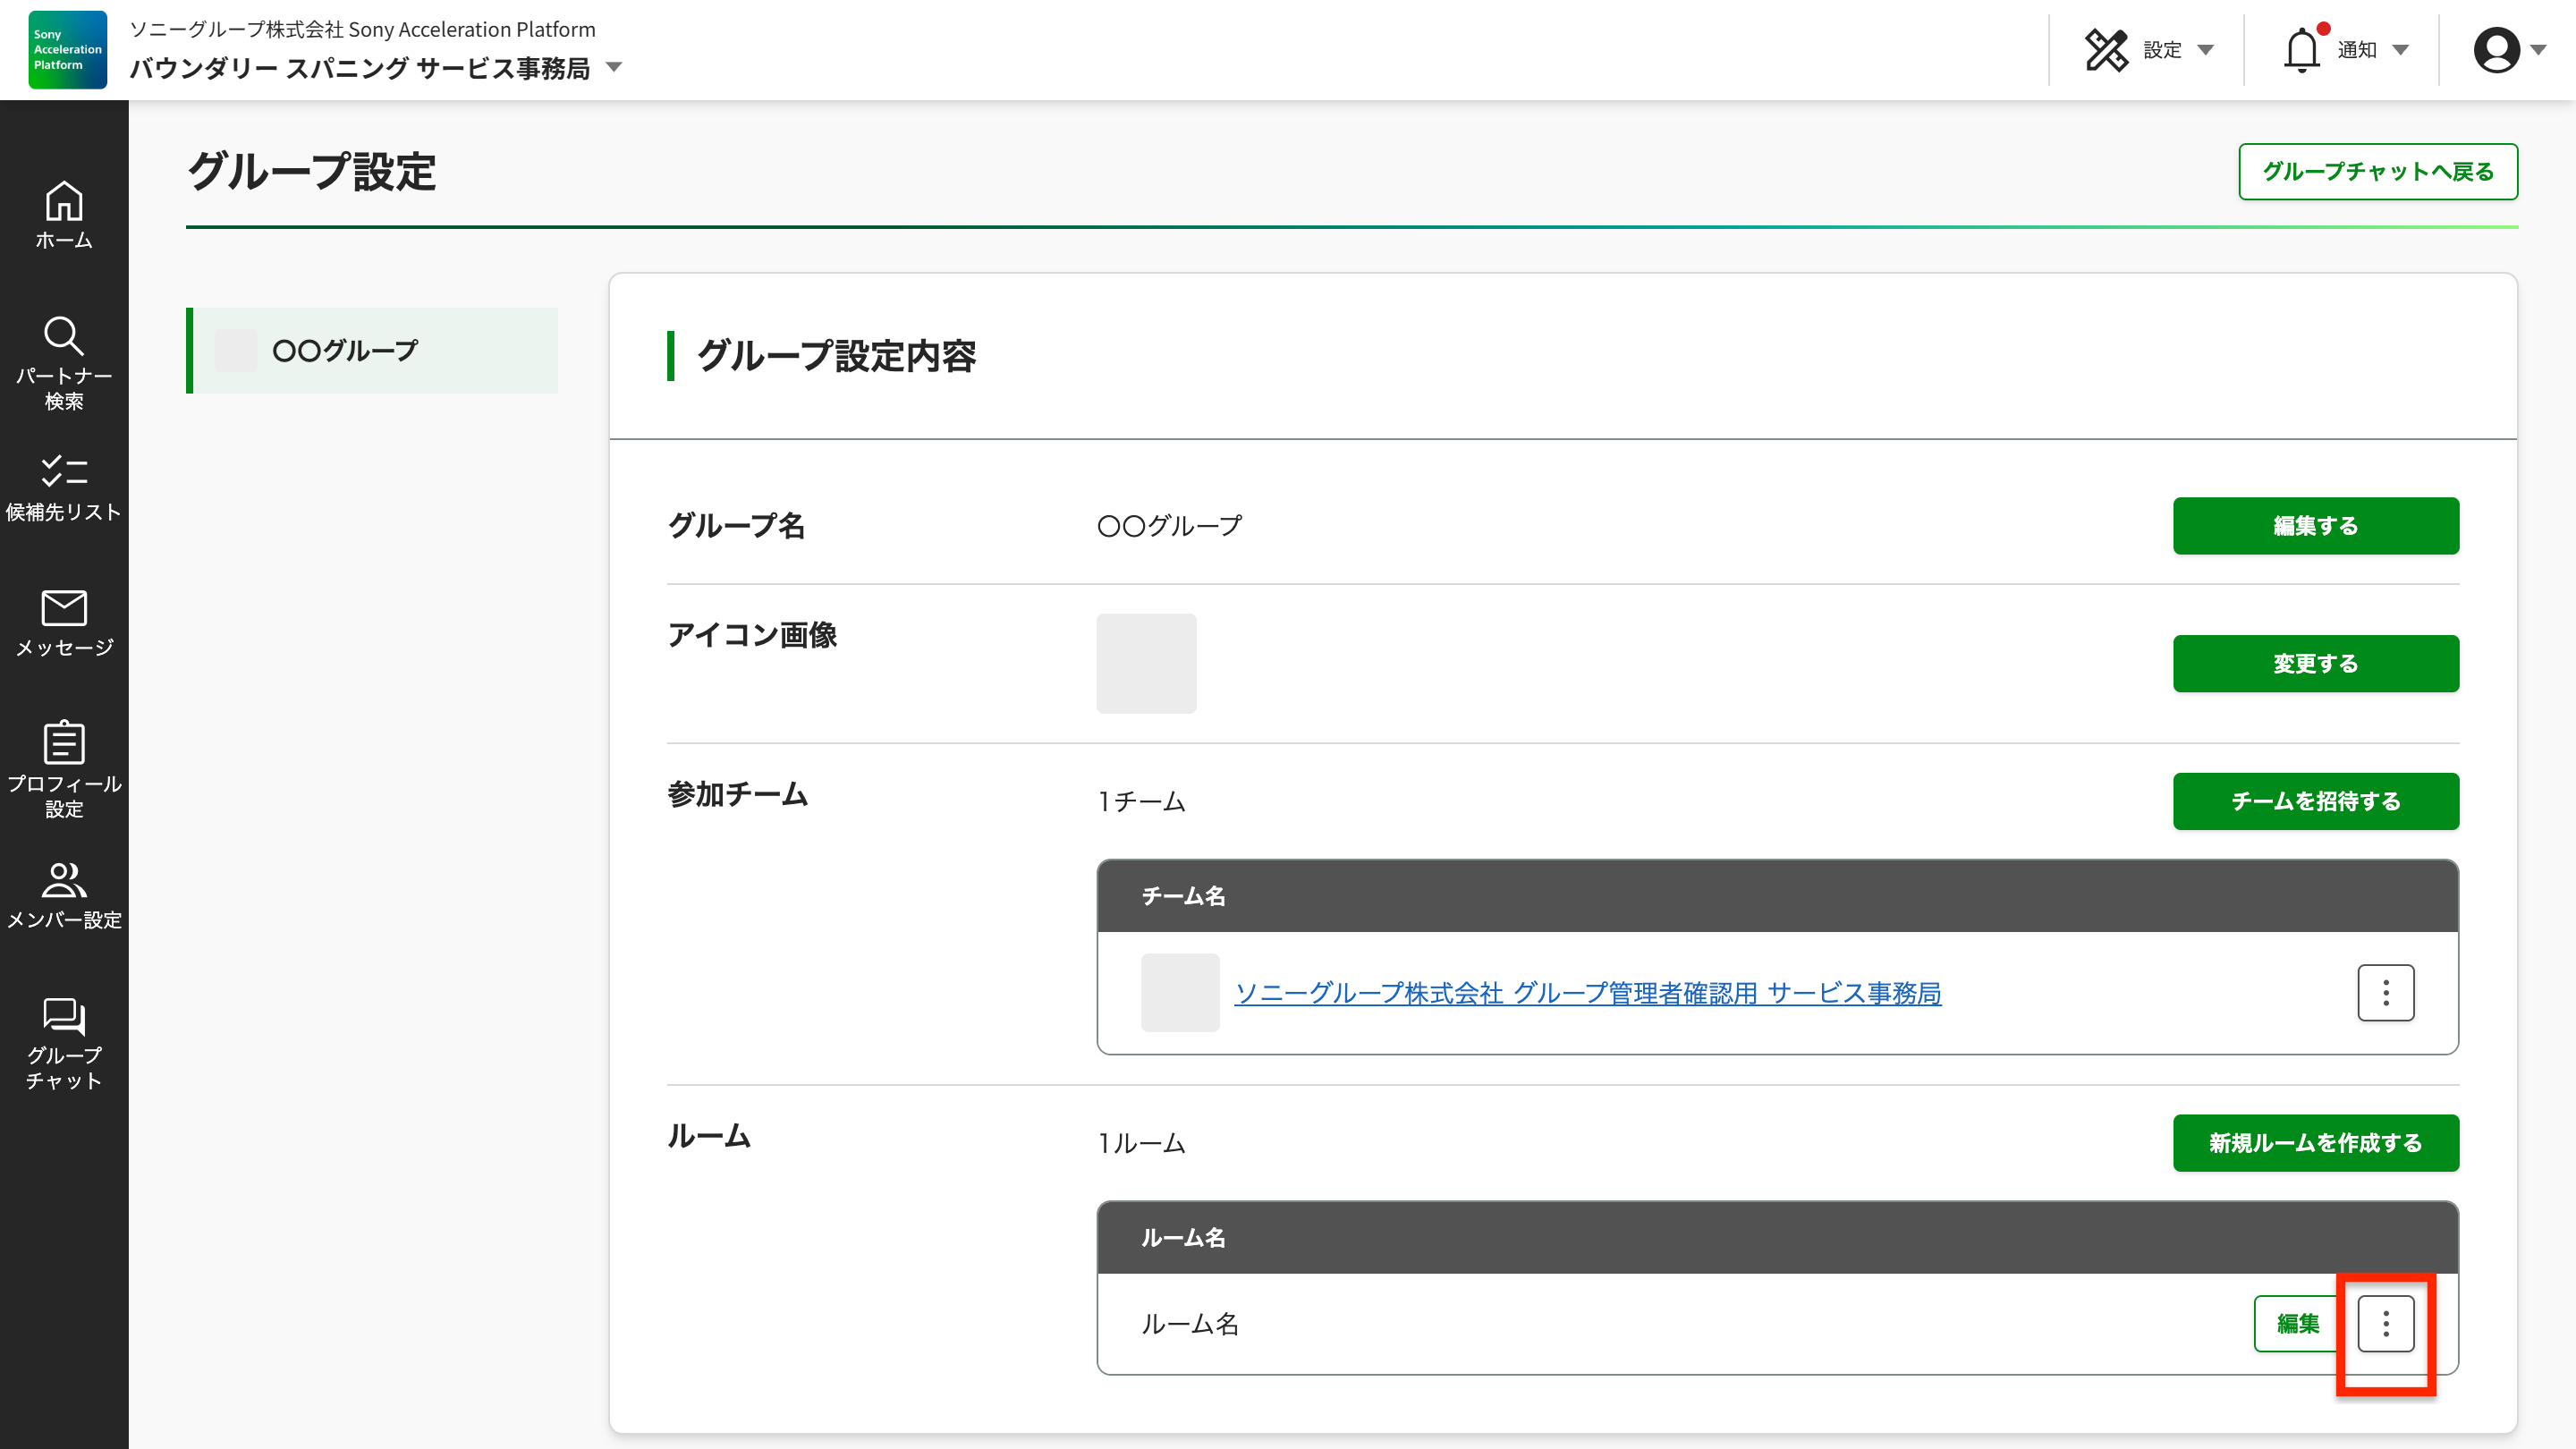
Task: Expand the team switcher arrow beside 事務局
Action: coord(614,68)
